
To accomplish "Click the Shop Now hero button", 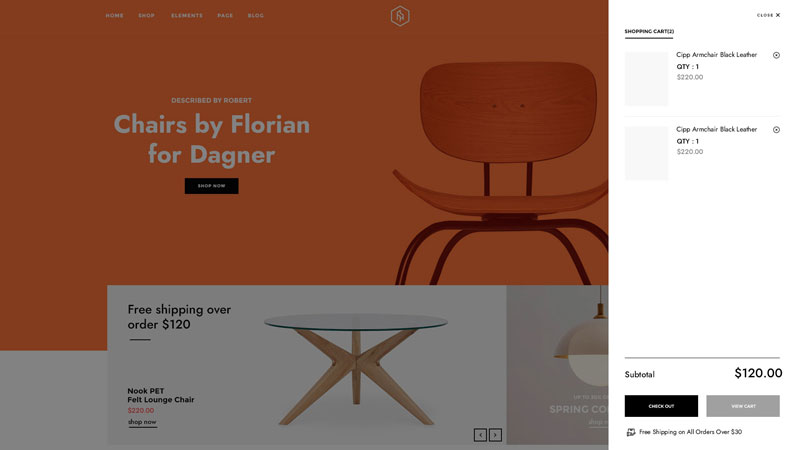I will pyautogui.click(x=211, y=186).
